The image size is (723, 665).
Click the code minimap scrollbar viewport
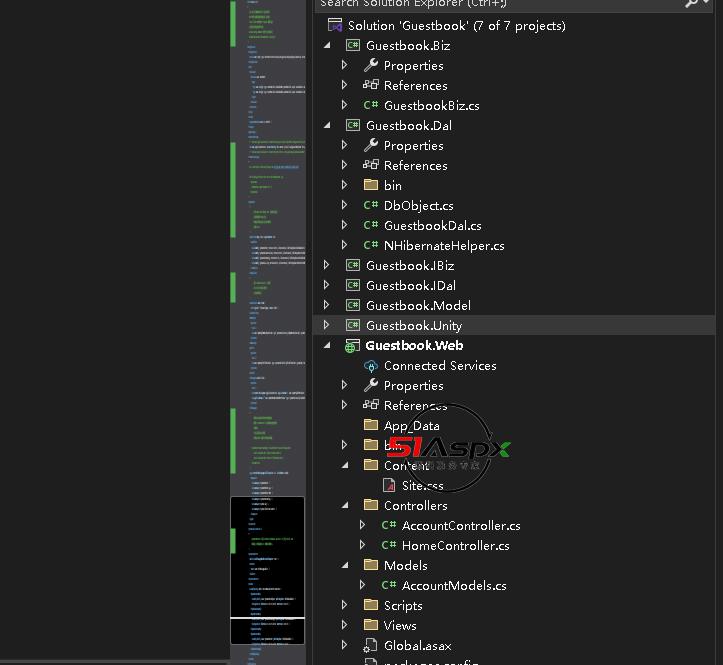coord(267,557)
